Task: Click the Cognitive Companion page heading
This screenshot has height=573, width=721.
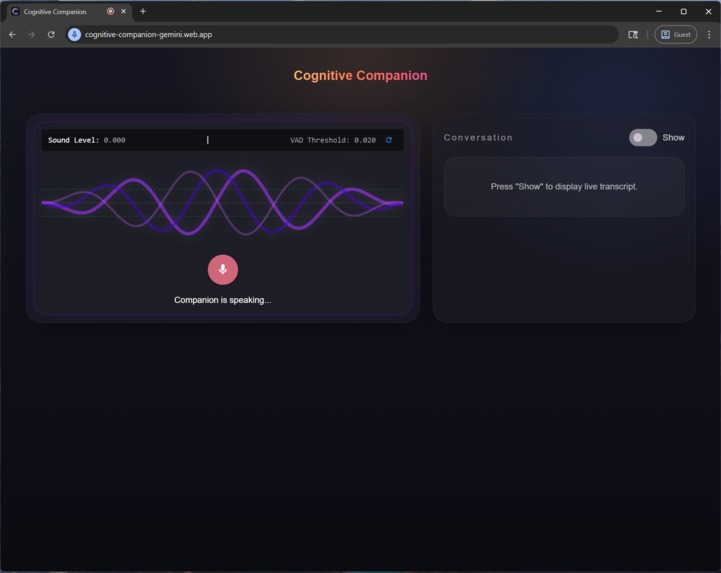Action: point(360,75)
